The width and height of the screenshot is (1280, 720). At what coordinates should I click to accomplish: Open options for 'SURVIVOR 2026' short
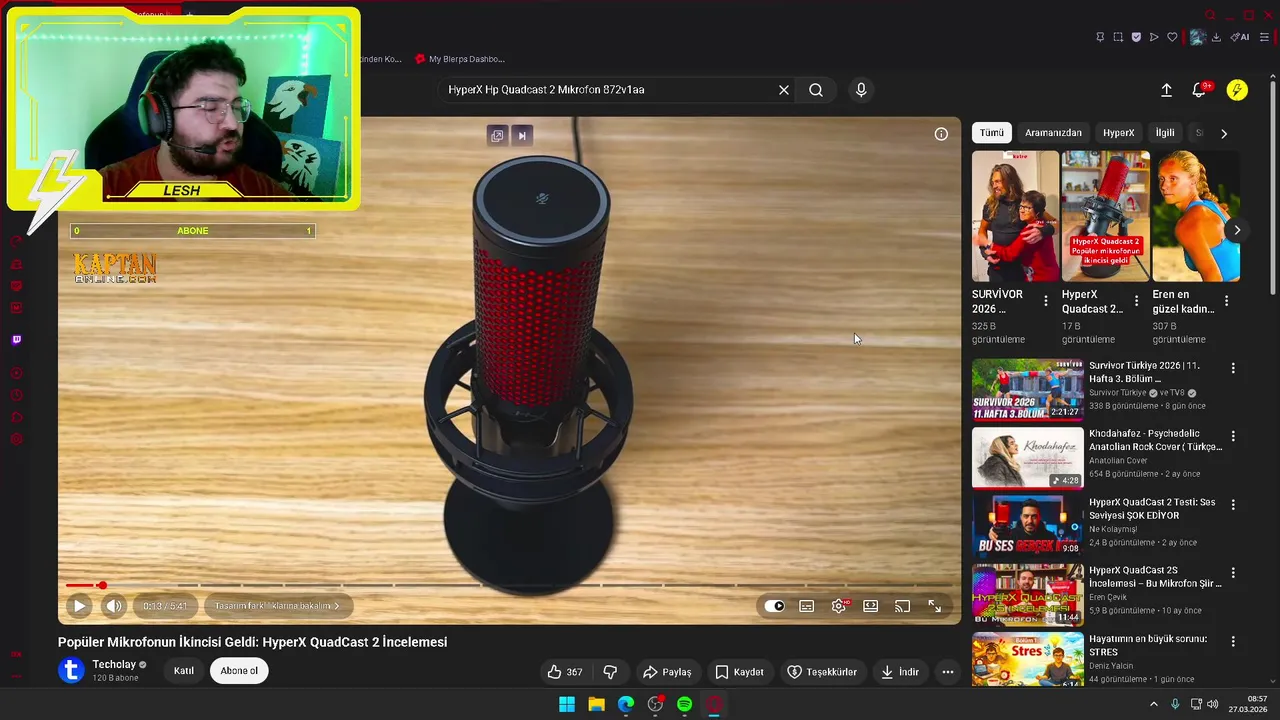[x=1046, y=301]
